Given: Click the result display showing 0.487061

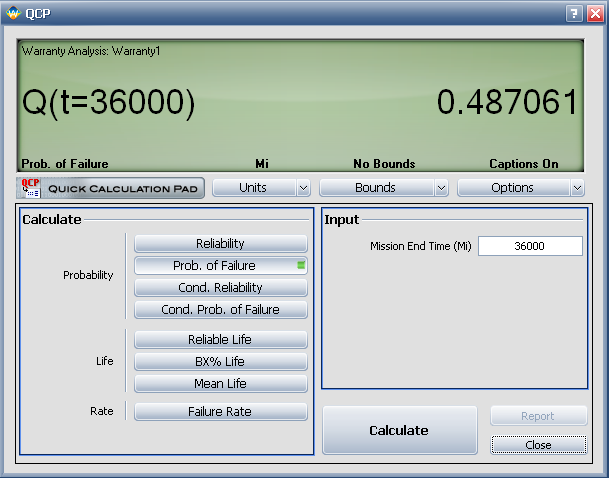Looking at the screenshot, I should click(x=508, y=102).
